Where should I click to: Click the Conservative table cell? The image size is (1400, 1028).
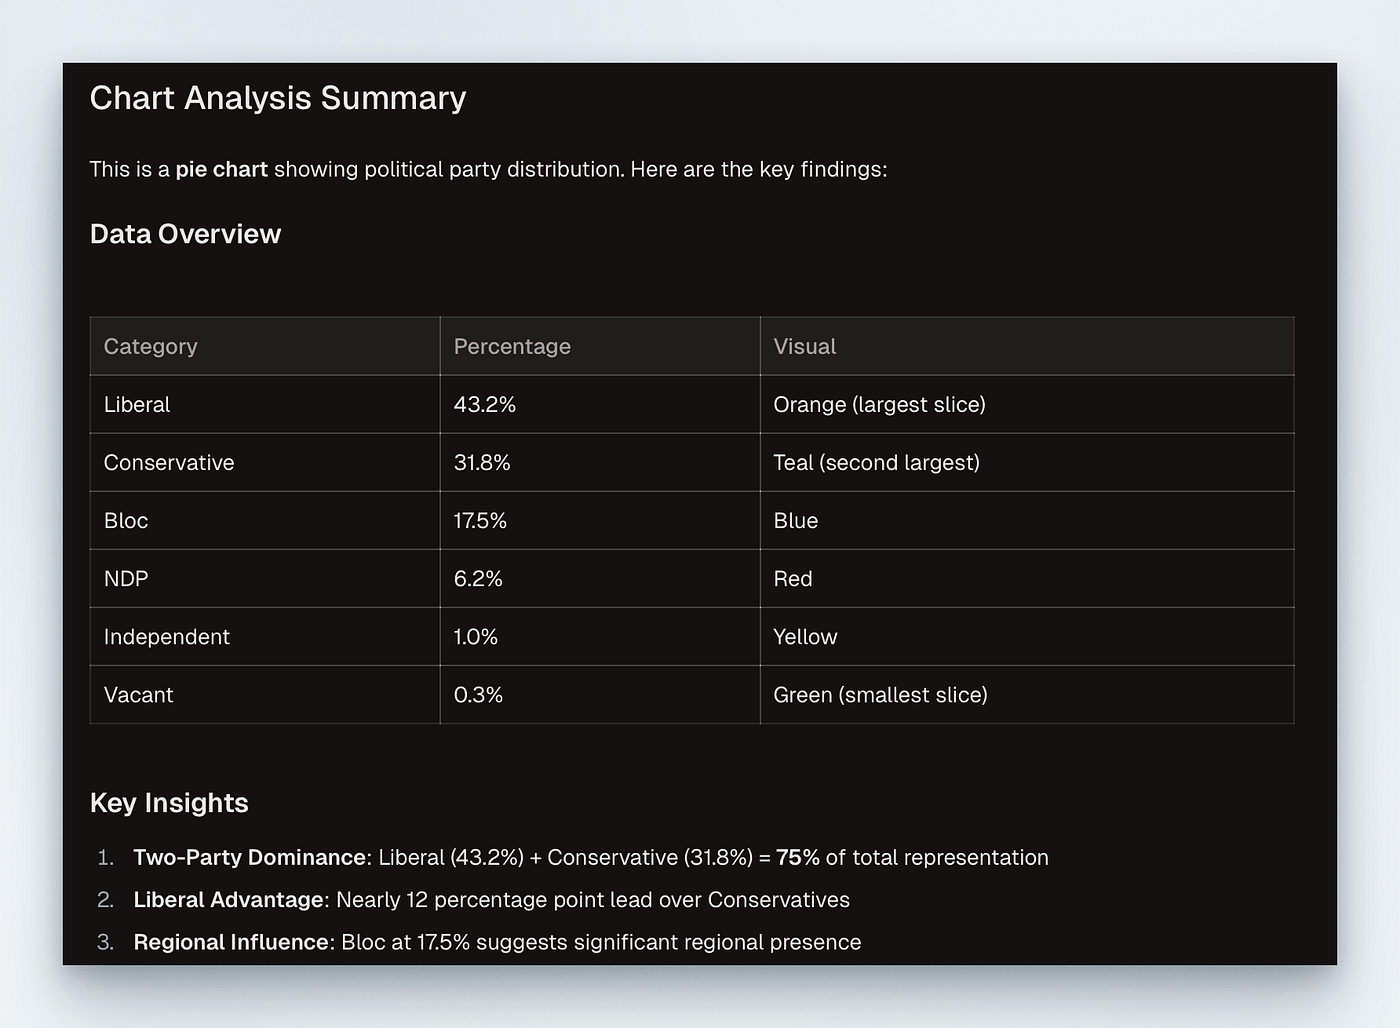pyautogui.click(x=265, y=462)
